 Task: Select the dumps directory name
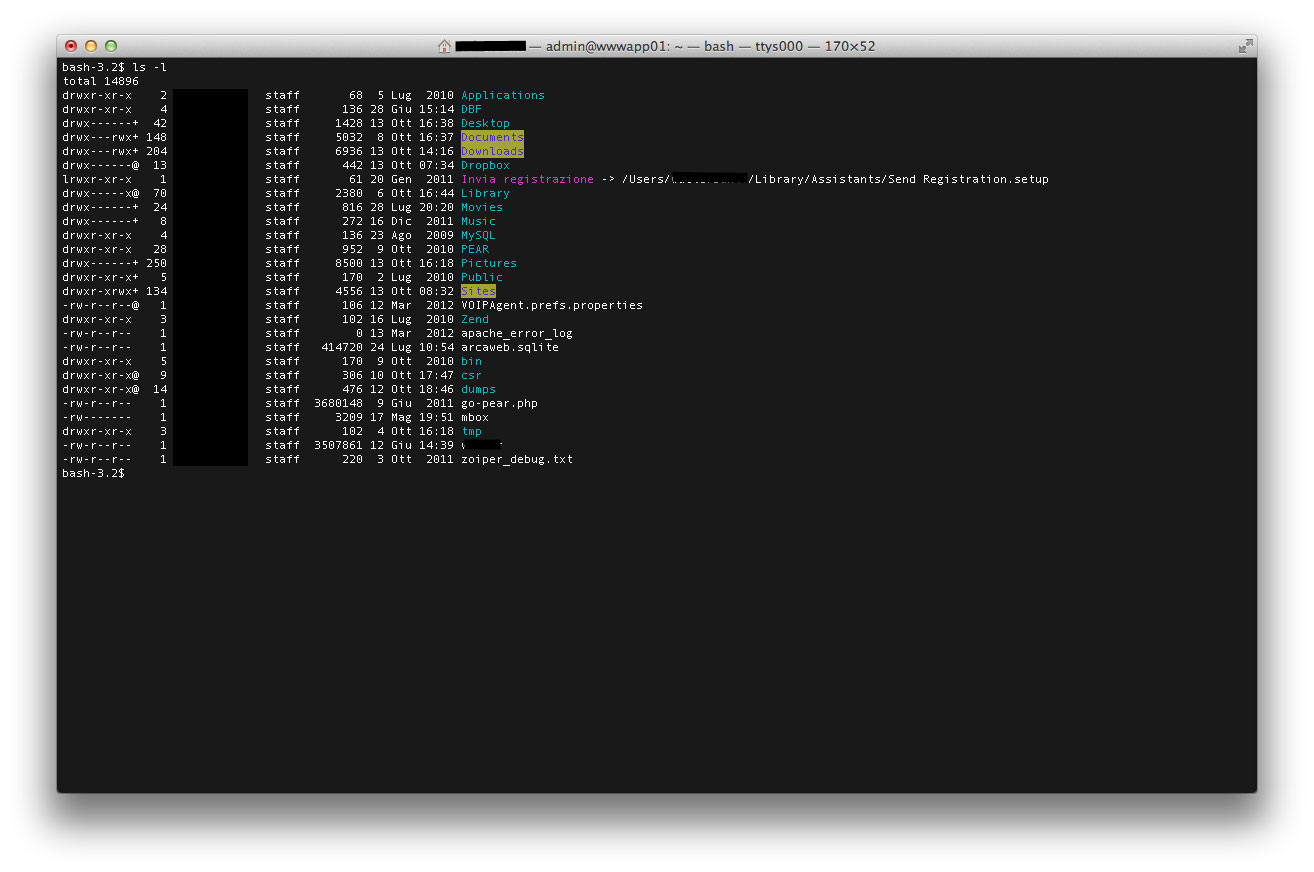[x=478, y=389]
